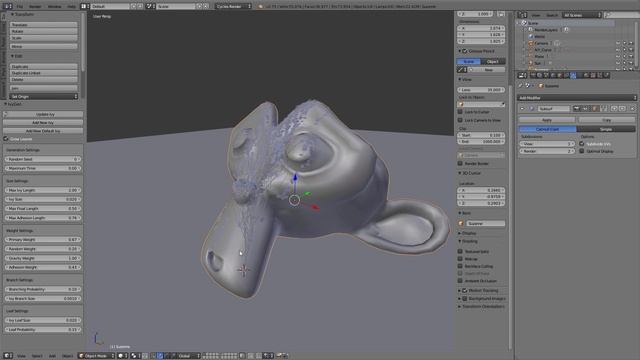Image resolution: width=640 pixels, height=360 pixels.
Task: Select the Modifiers wrench tab icon
Action: [573, 76]
